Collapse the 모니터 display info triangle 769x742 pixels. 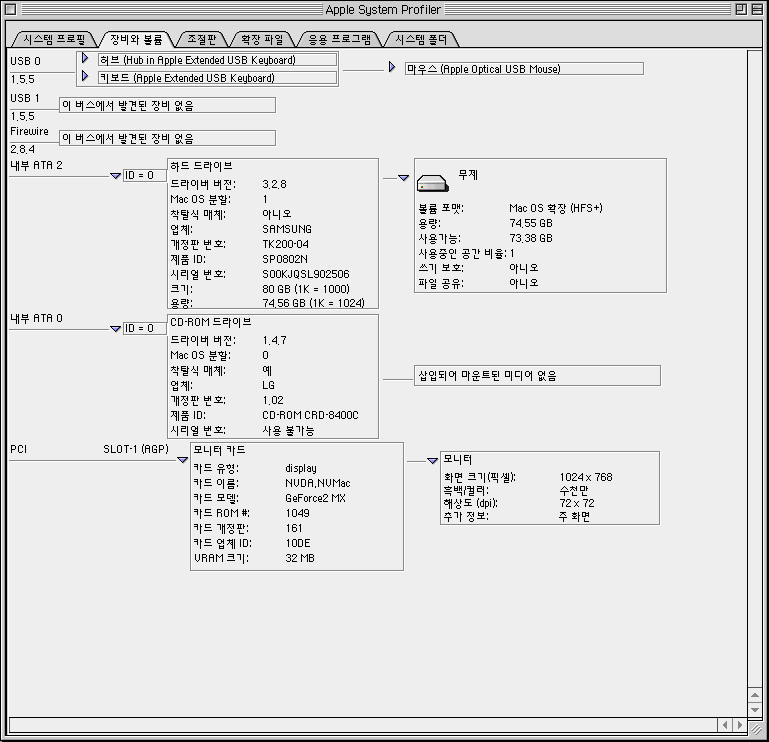coord(432,460)
